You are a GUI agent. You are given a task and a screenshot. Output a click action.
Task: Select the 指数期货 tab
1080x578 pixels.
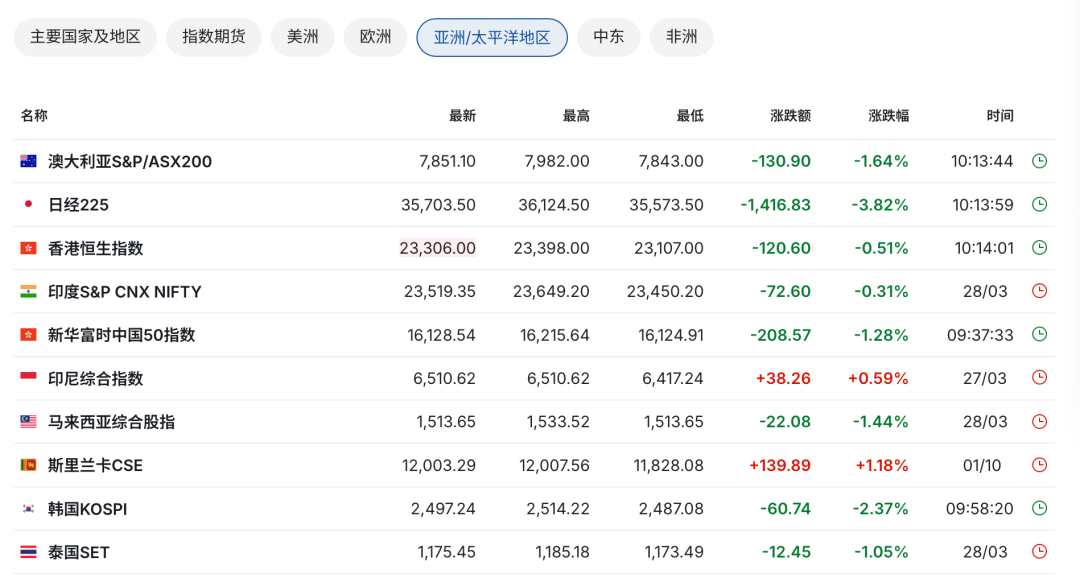point(214,37)
